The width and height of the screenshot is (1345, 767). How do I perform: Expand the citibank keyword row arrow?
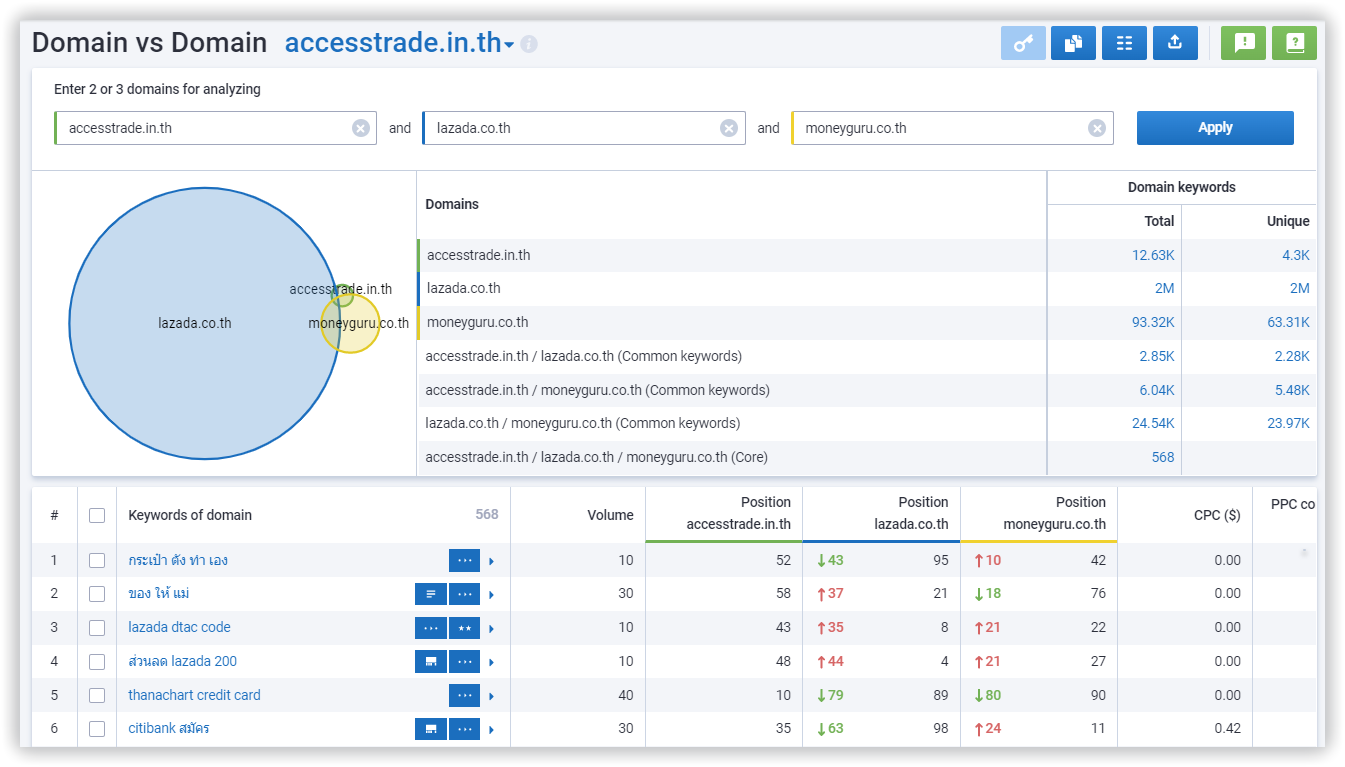click(x=492, y=730)
